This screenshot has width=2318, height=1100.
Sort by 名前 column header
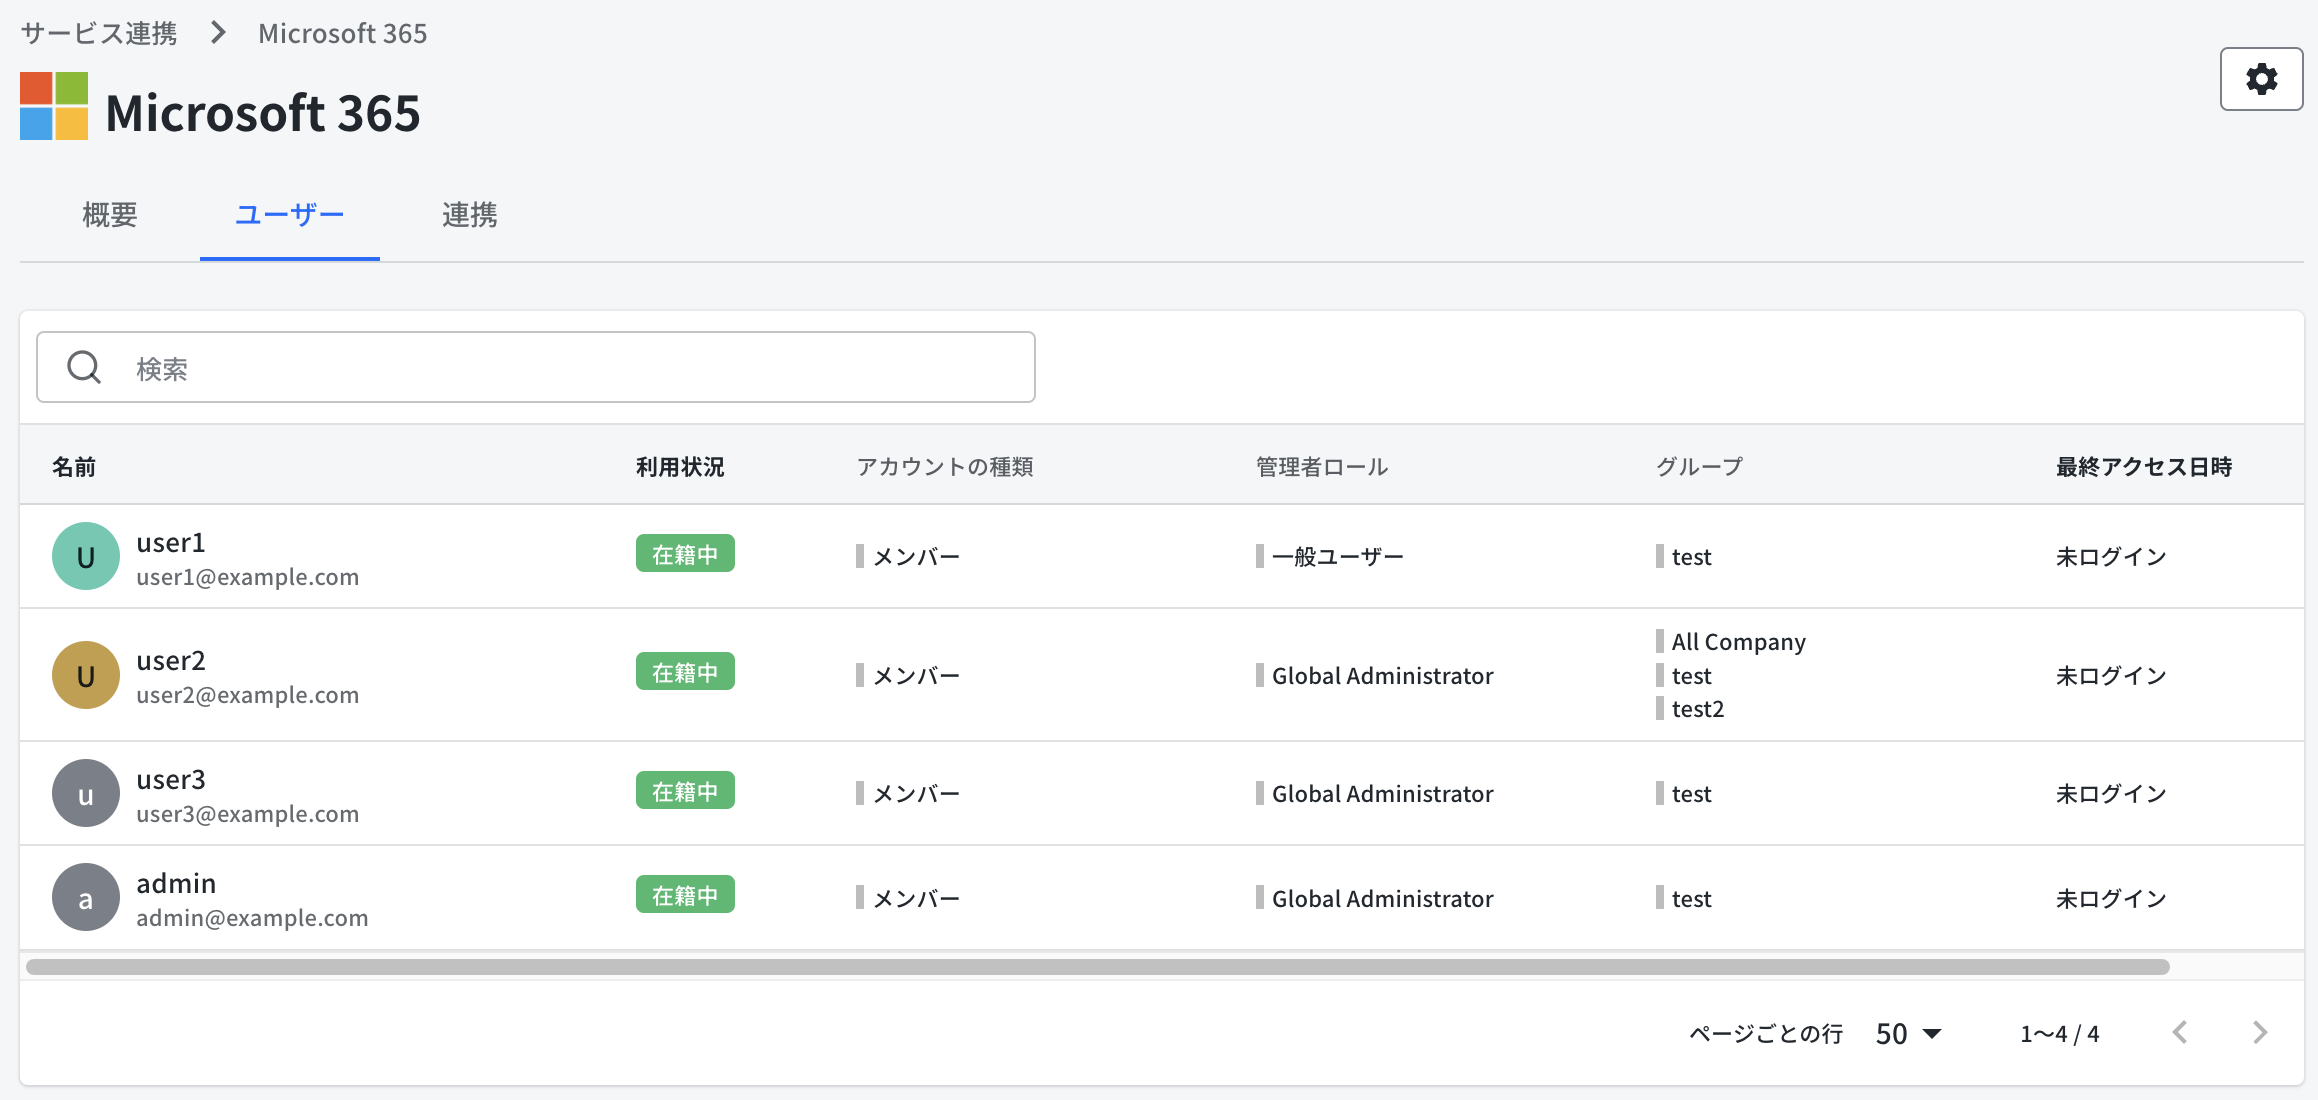tap(74, 467)
